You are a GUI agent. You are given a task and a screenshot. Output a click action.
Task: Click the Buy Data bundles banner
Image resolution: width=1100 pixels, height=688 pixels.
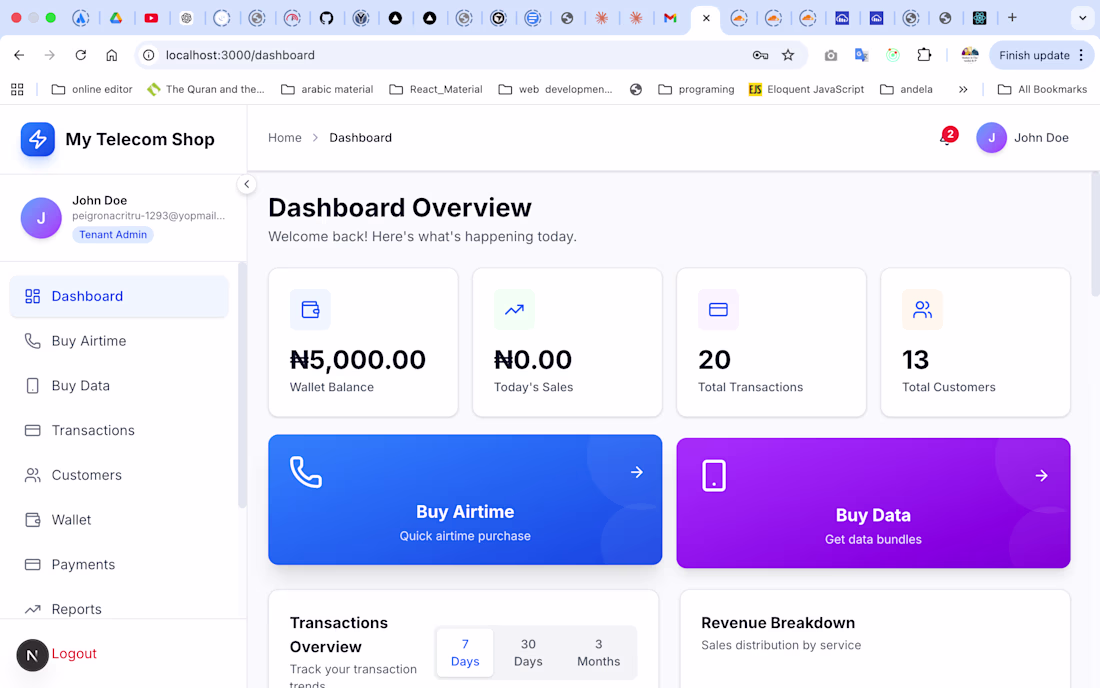pos(873,503)
